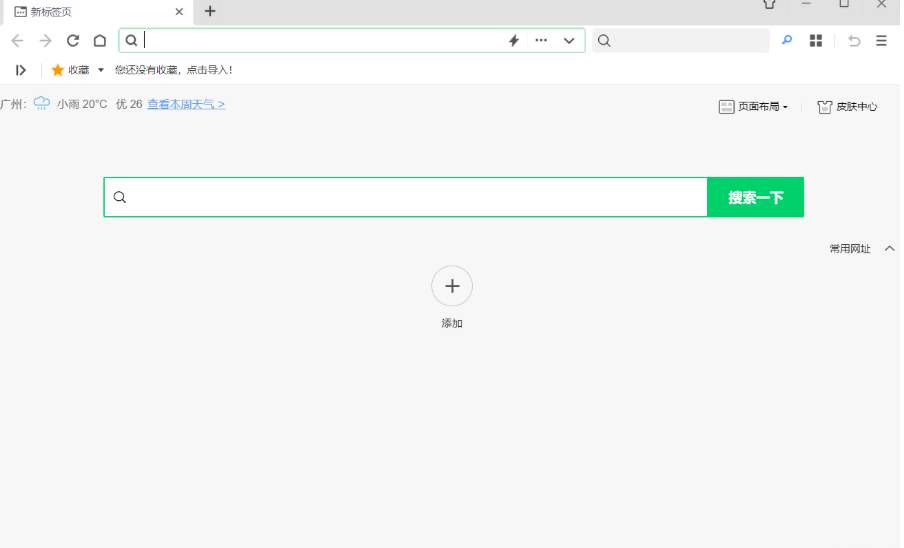Click the lightning speed mode icon
This screenshot has height=548, width=904.
(514, 41)
